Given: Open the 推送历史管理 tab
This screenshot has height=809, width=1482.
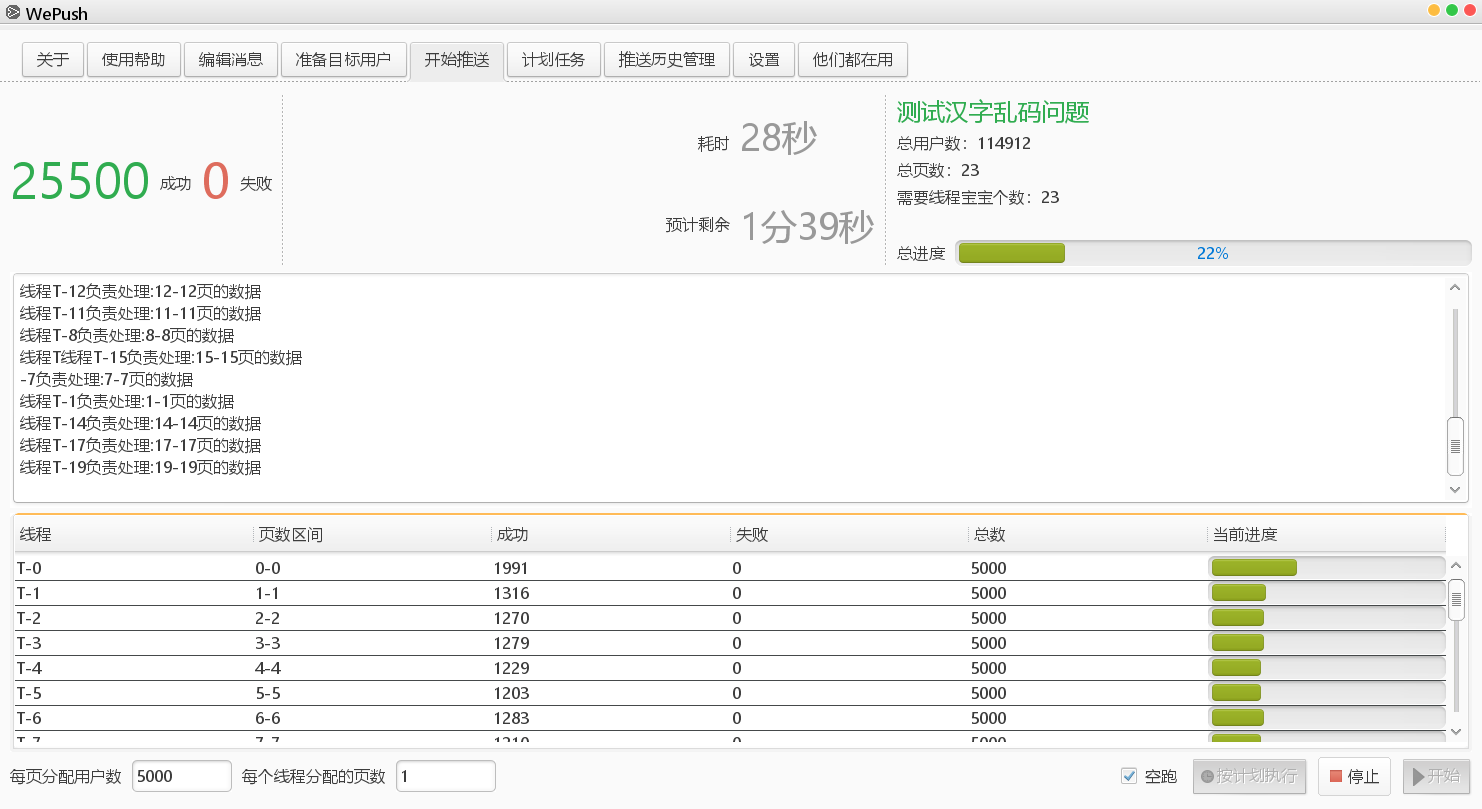Looking at the screenshot, I should click(x=667, y=60).
